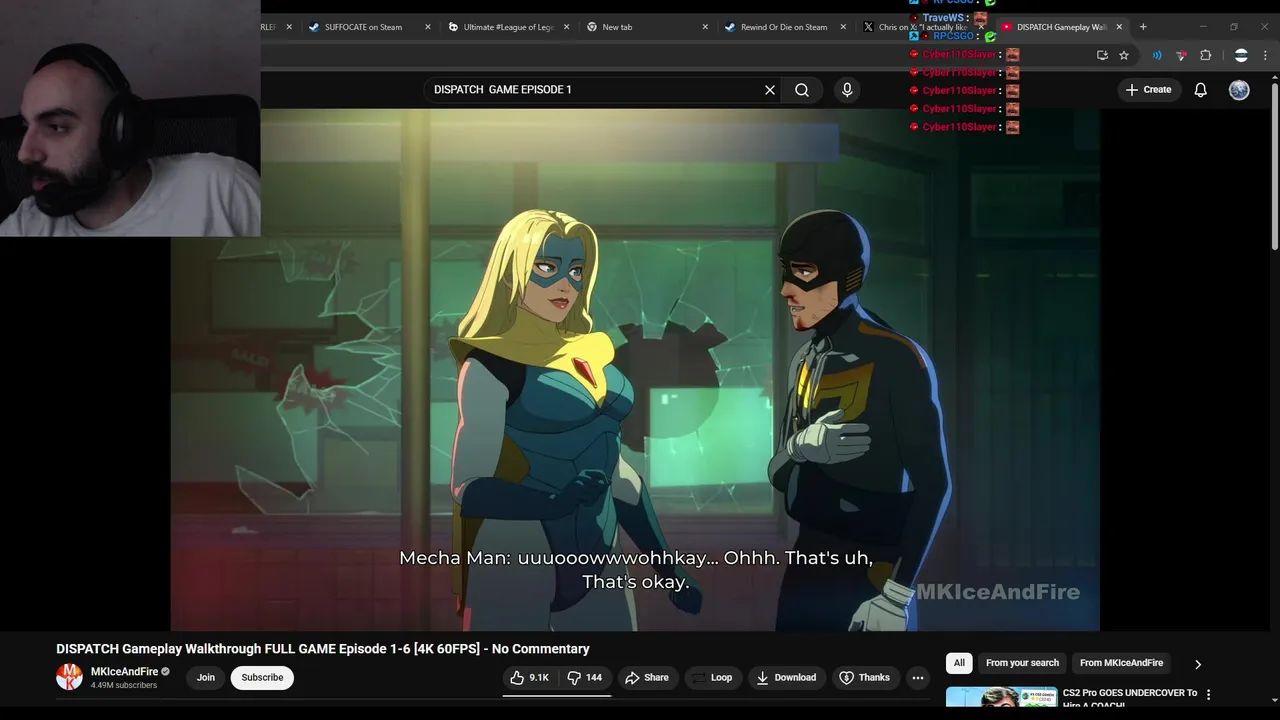The width and height of the screenshot is (1280, 720).
Task: Click the search magnifier button
Action: pyautogui.click(x=802, y=90)
